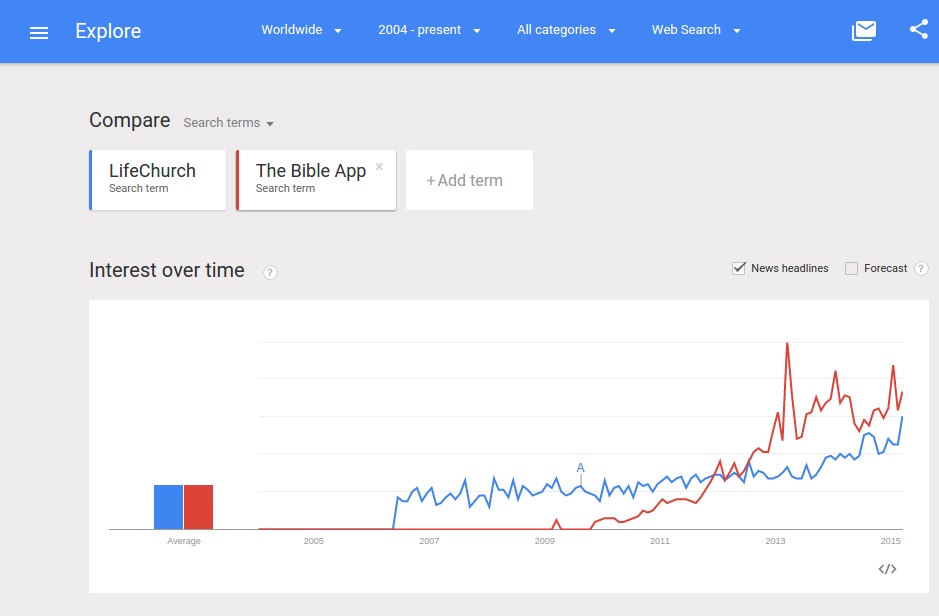Viewport: 939px width, 616px height.
Task: Open the mail subscriptions icon
Action: click(x=863, y=31)
